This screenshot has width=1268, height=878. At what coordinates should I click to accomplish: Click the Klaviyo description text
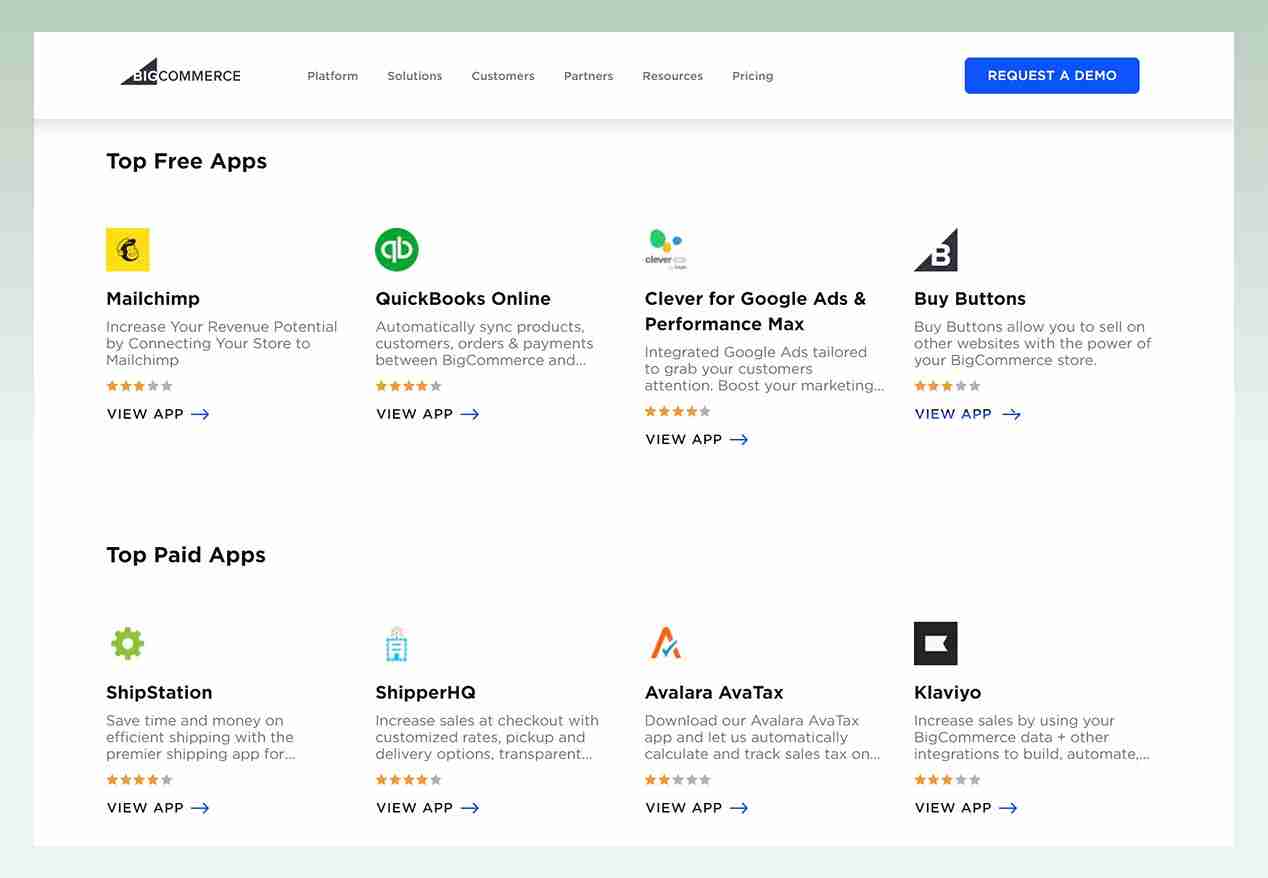[x=1032, y=737]
